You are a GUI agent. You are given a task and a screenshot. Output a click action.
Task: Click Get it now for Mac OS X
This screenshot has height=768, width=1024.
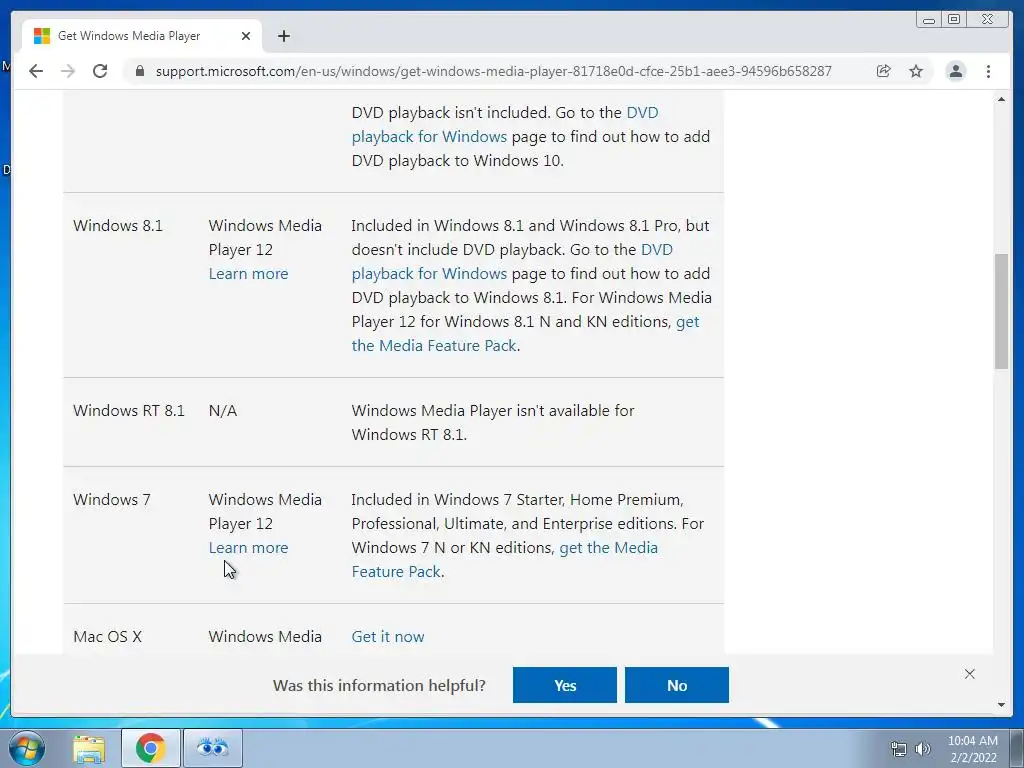[x=388, y=637]
